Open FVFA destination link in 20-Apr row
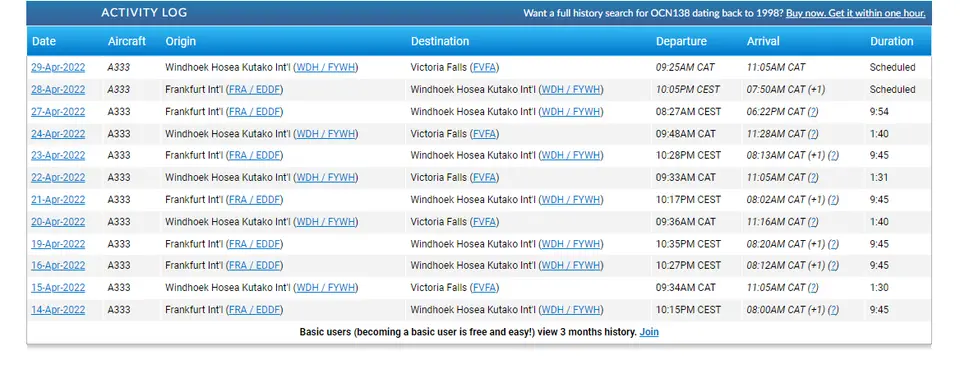 485,222
